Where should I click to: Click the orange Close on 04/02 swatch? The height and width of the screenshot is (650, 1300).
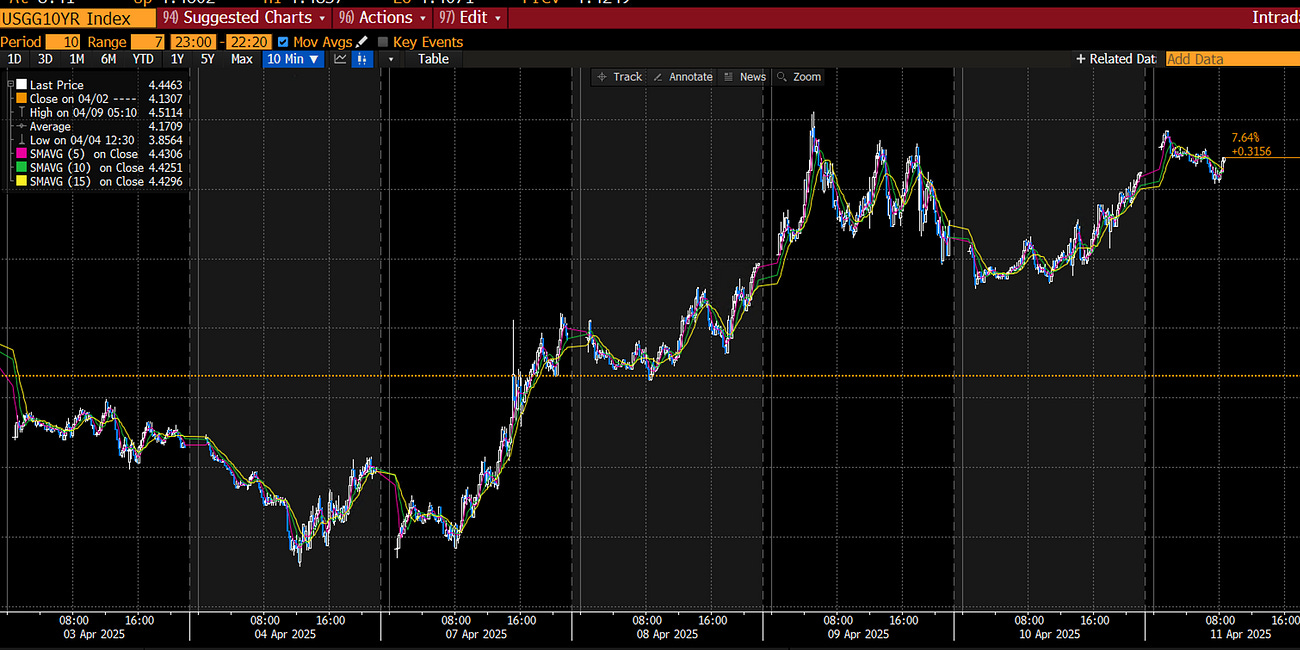coord(21,99)
